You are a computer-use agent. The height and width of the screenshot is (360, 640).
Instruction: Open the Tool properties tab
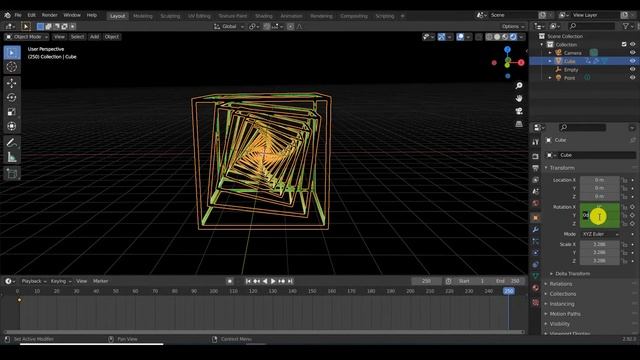click(536, 142)
